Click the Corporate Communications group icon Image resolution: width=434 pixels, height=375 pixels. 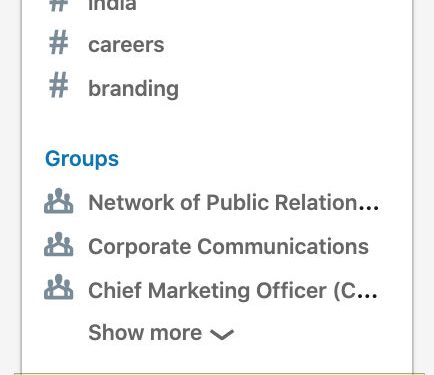tap(59, 244)
